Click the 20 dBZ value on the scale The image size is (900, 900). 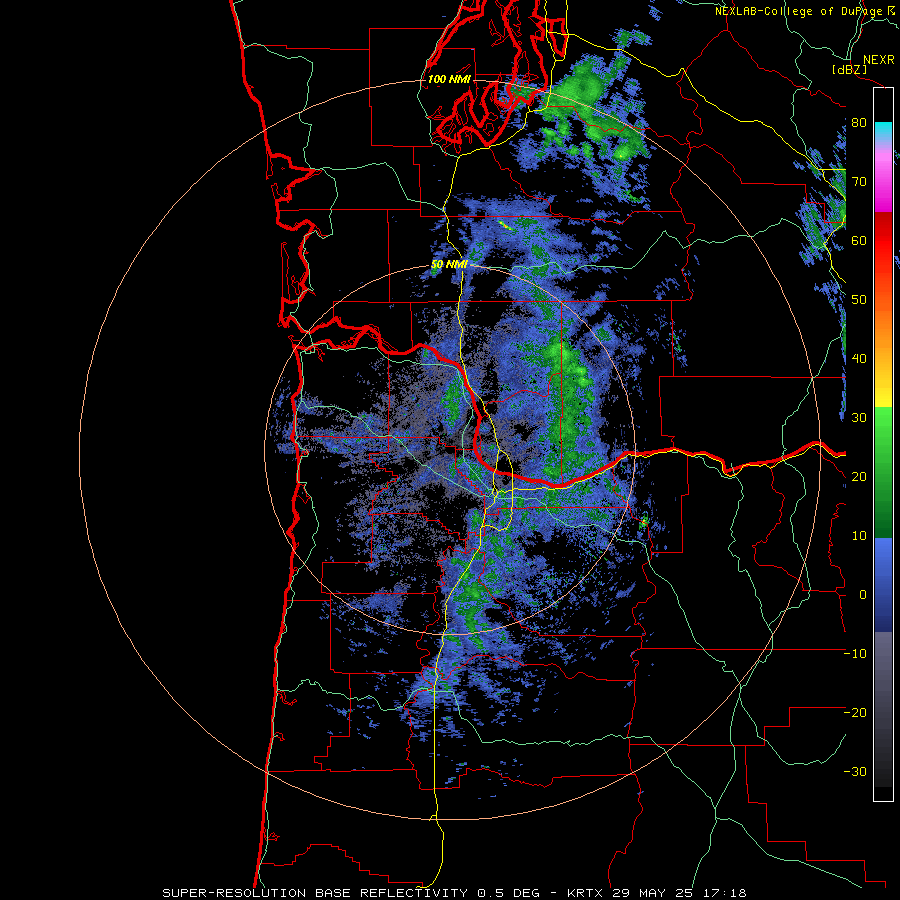pyautogui.click(x=859, y=477)
